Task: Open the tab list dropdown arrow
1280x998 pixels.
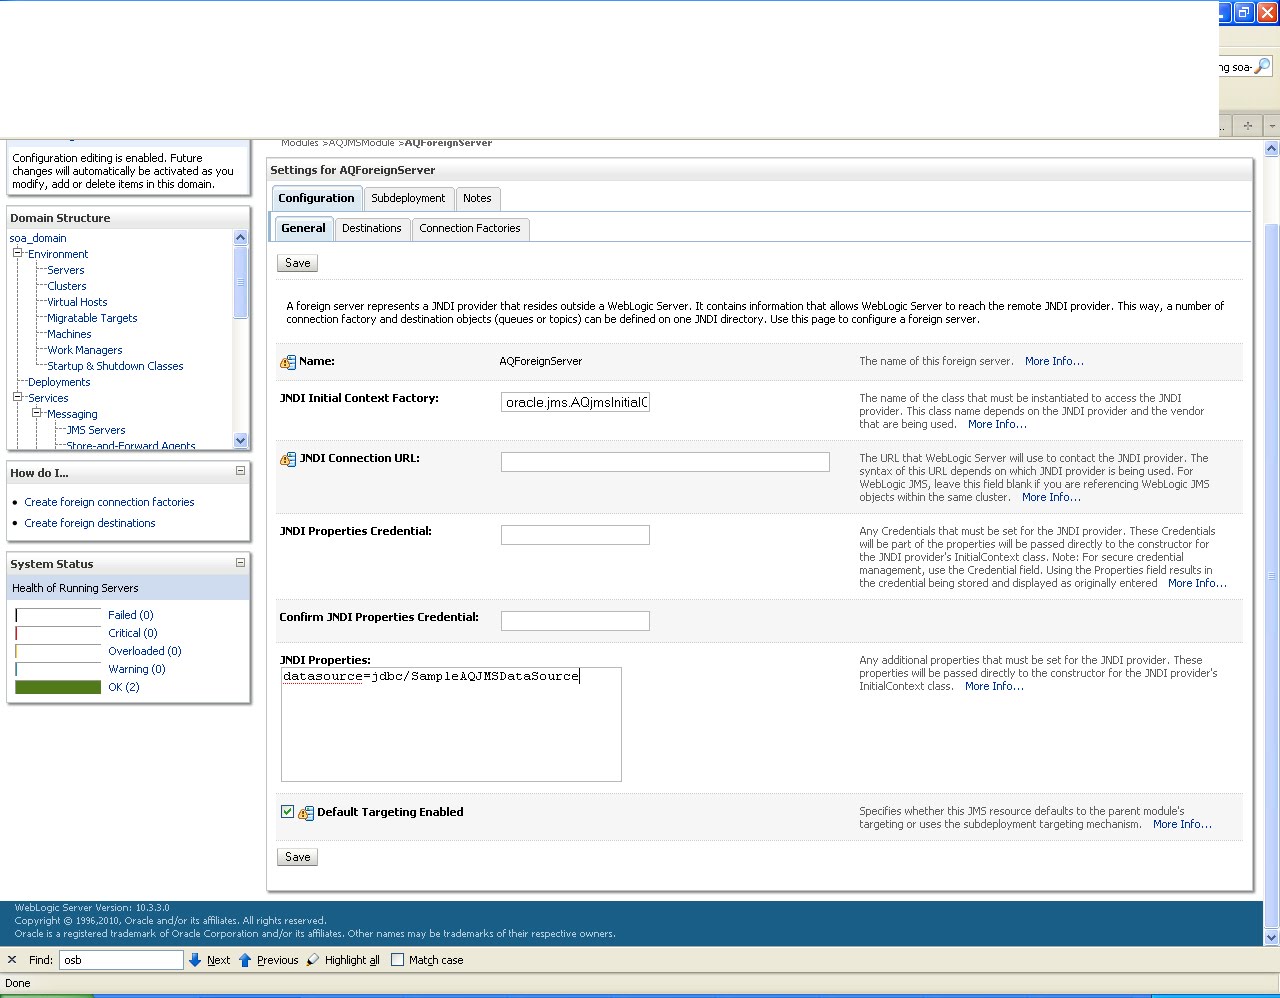Action: pos(1272,126)
